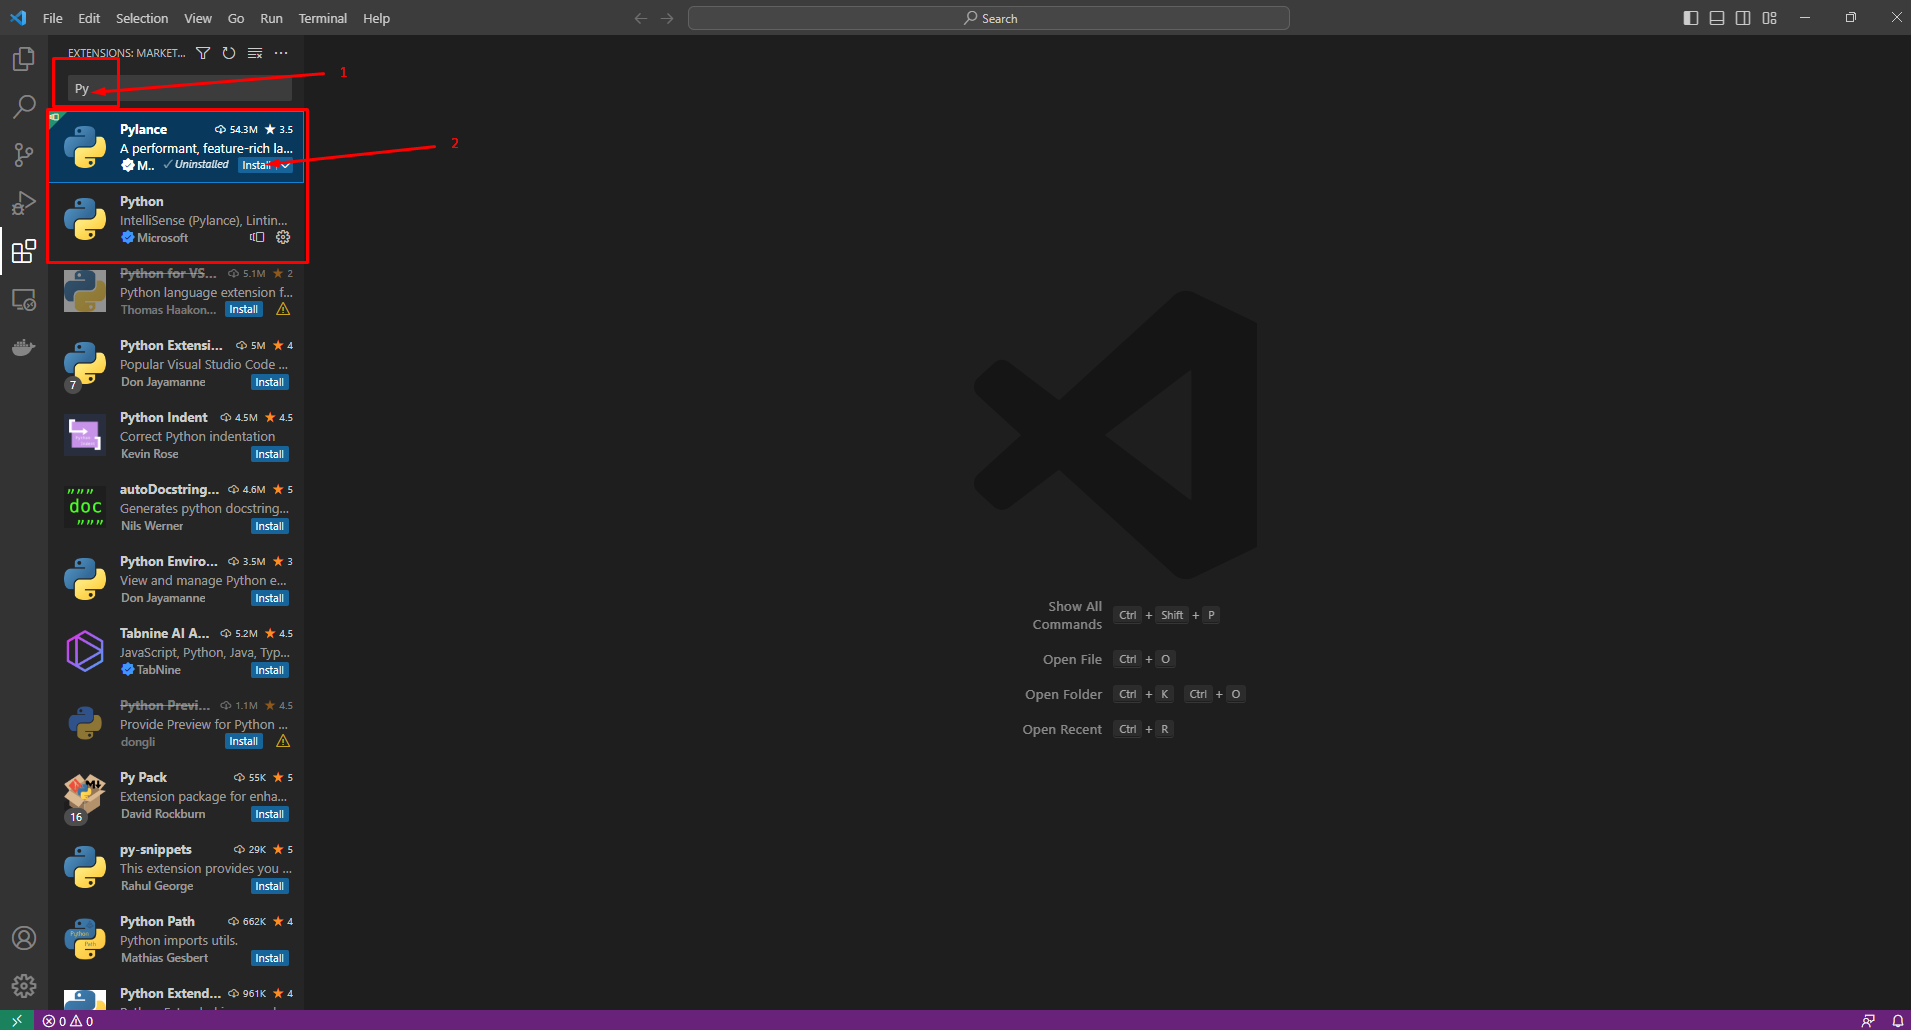1911x1030 pixels.
Task: Expand the Pylance Install dropdown arrow
Action: (286, 165)
